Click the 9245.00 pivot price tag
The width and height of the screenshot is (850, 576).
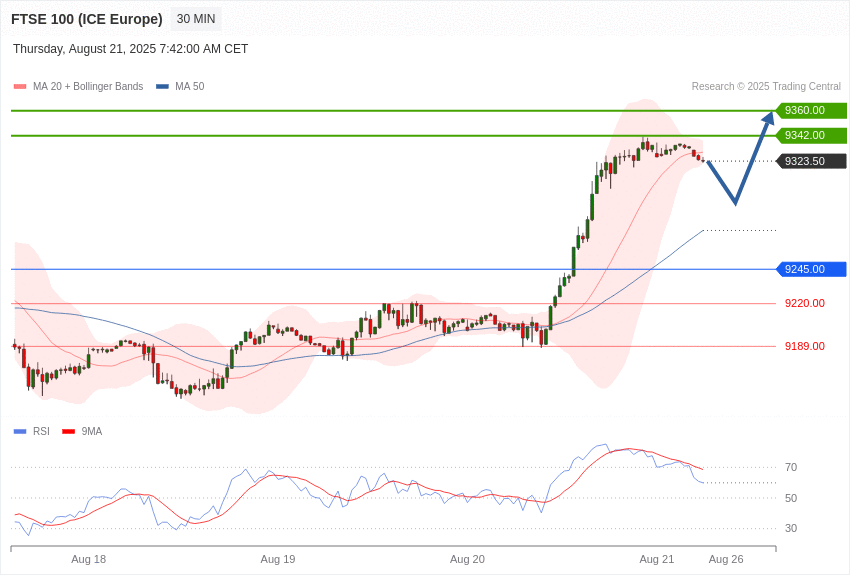[810, 269]
